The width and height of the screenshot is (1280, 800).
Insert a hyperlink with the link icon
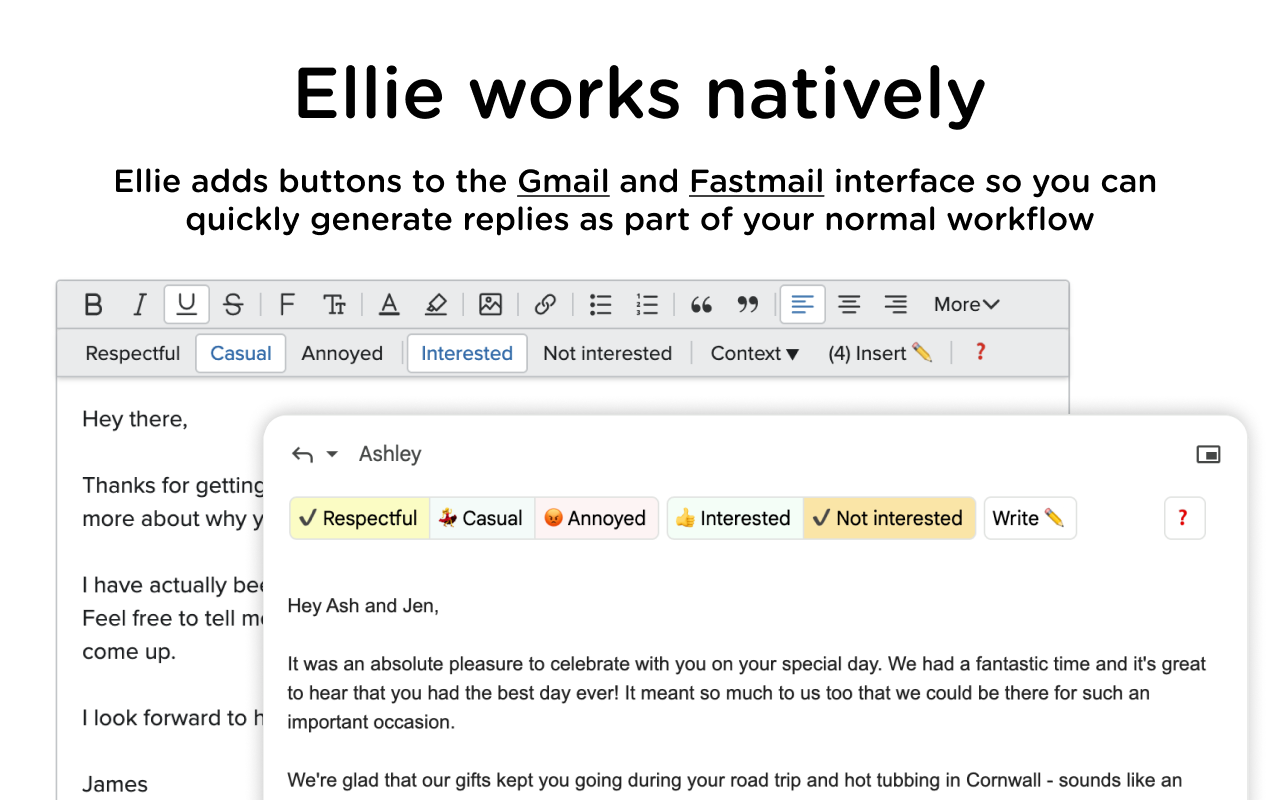545,304
